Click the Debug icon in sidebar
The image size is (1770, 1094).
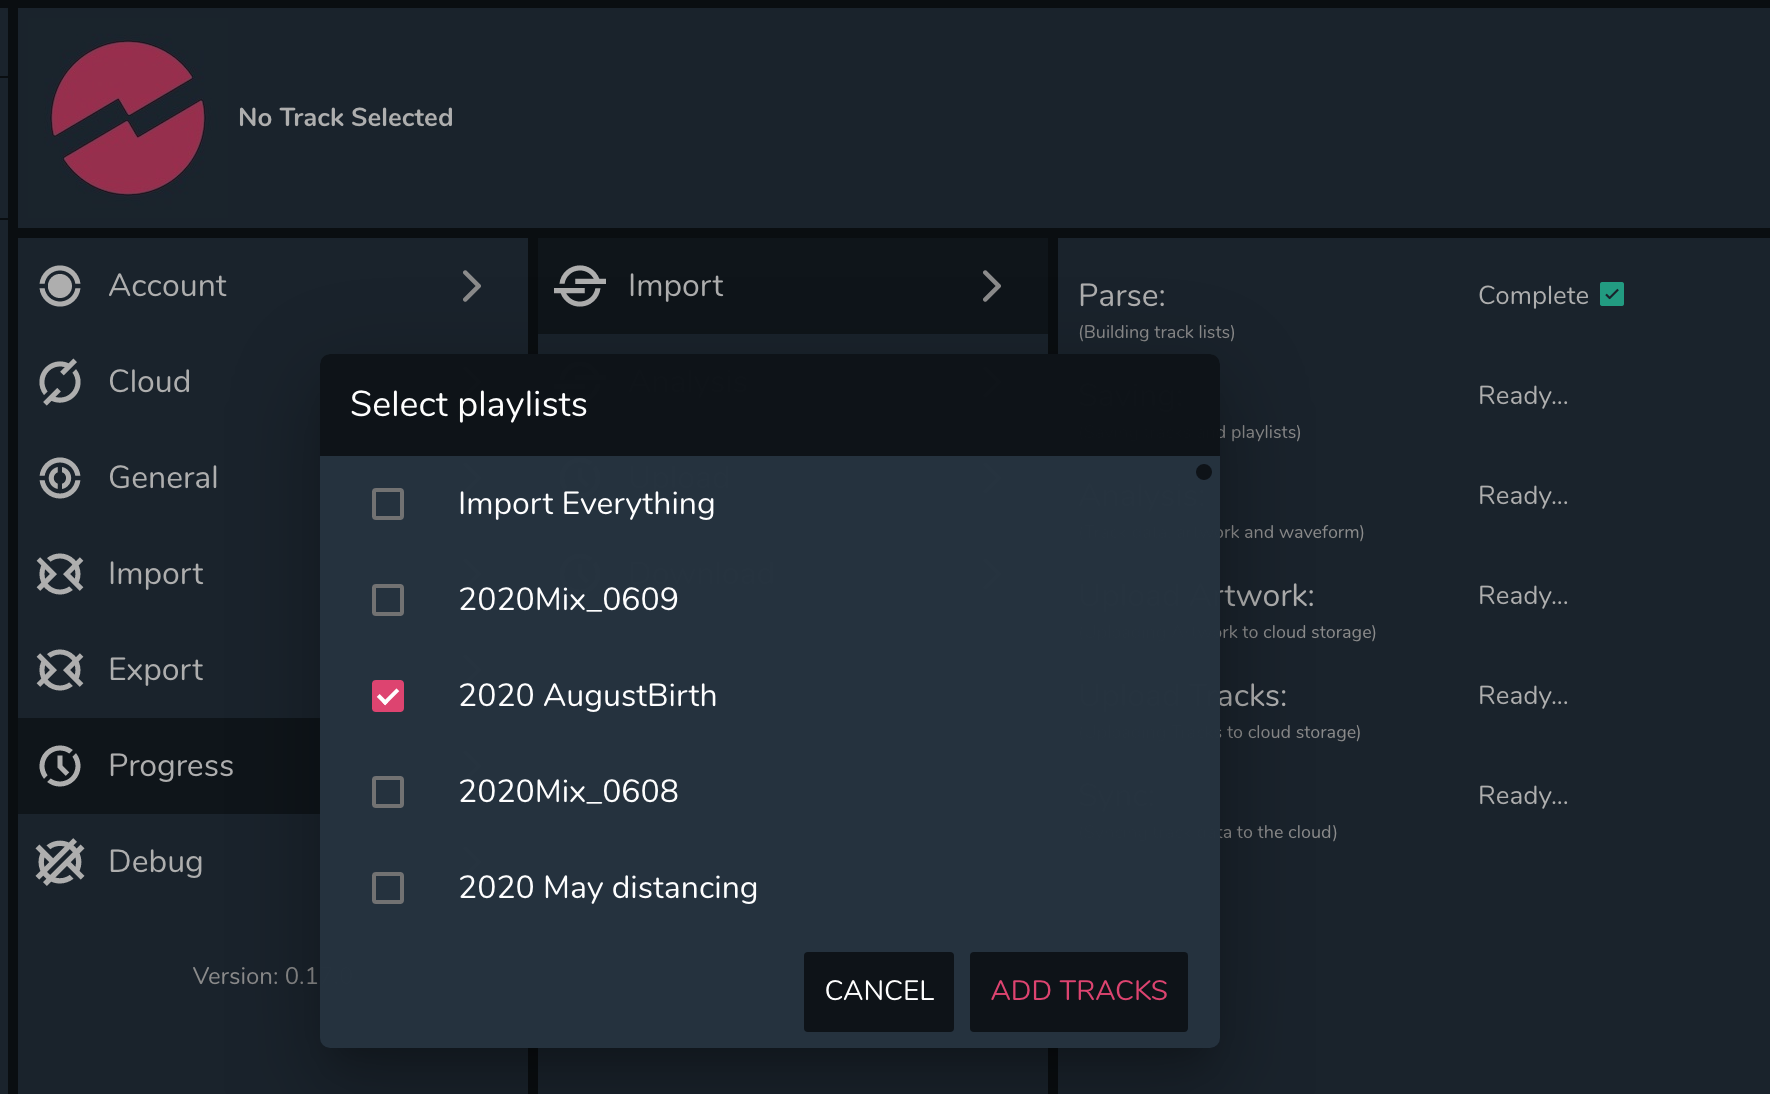click(x=60, y=862)
